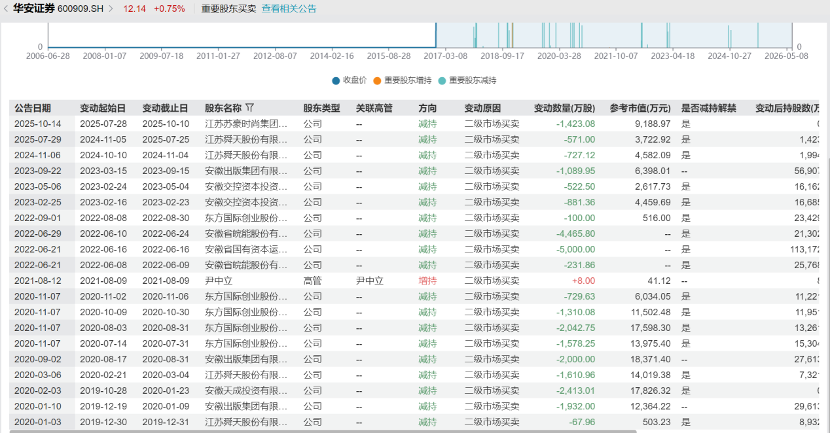830x434 pixels.
Task: Select the 2021-08-12 增持 table row
Action: [415, 281]
